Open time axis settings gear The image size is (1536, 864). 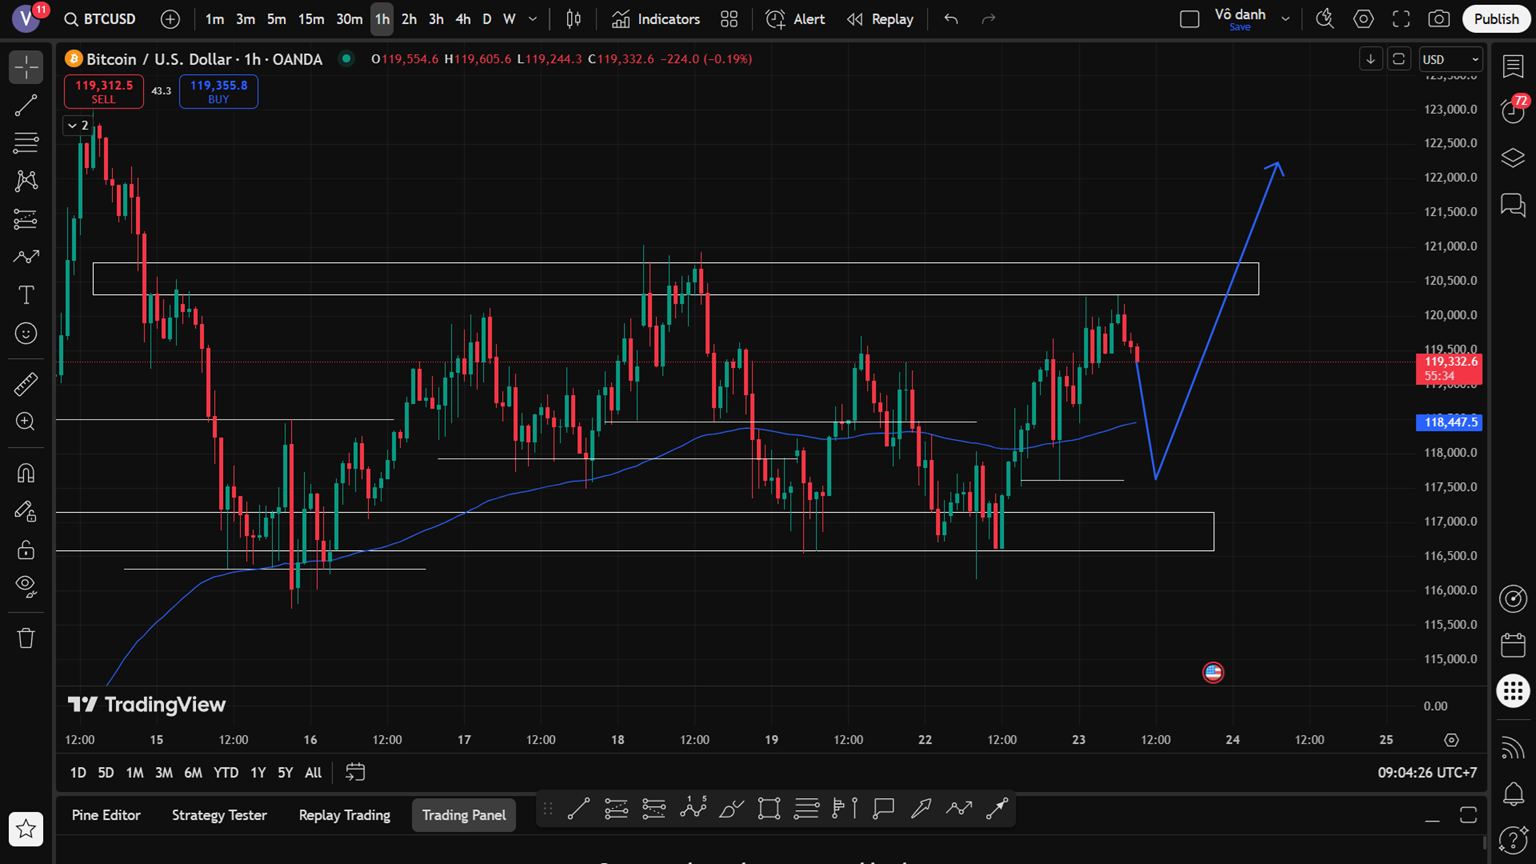click(1451, 740)
